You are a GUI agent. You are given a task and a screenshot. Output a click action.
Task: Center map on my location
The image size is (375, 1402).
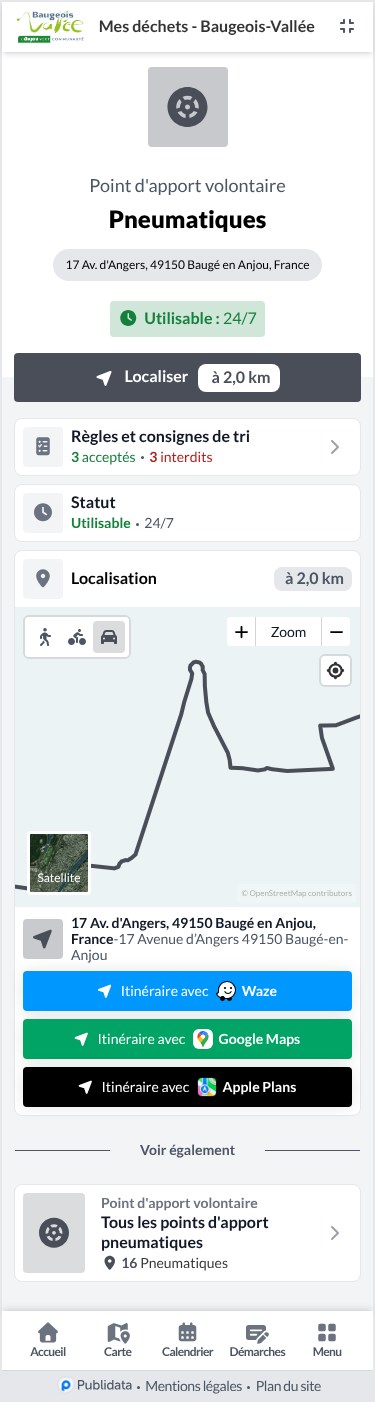pyautogui.click(x=336, y=671)
